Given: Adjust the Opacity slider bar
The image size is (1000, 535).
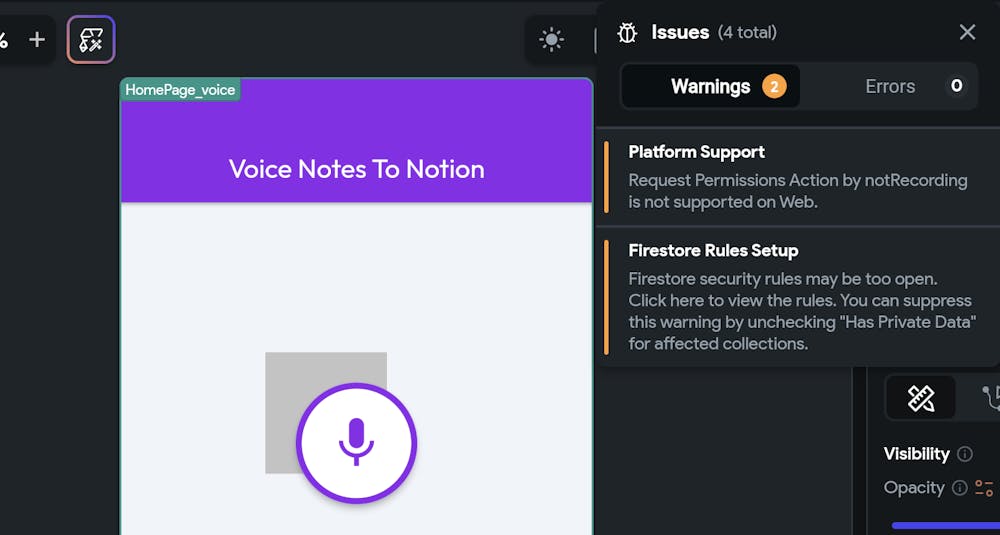Looking at the screenshot, I should tap(946, 525).
